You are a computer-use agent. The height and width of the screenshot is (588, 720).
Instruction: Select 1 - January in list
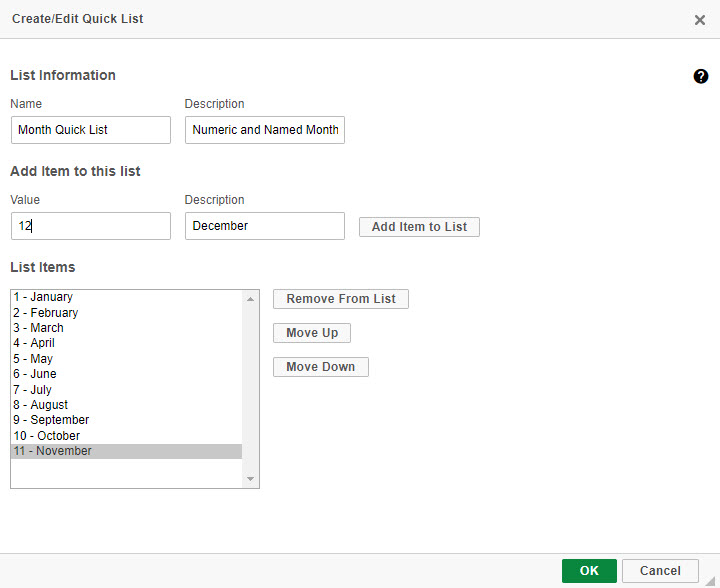coord(126,297)
